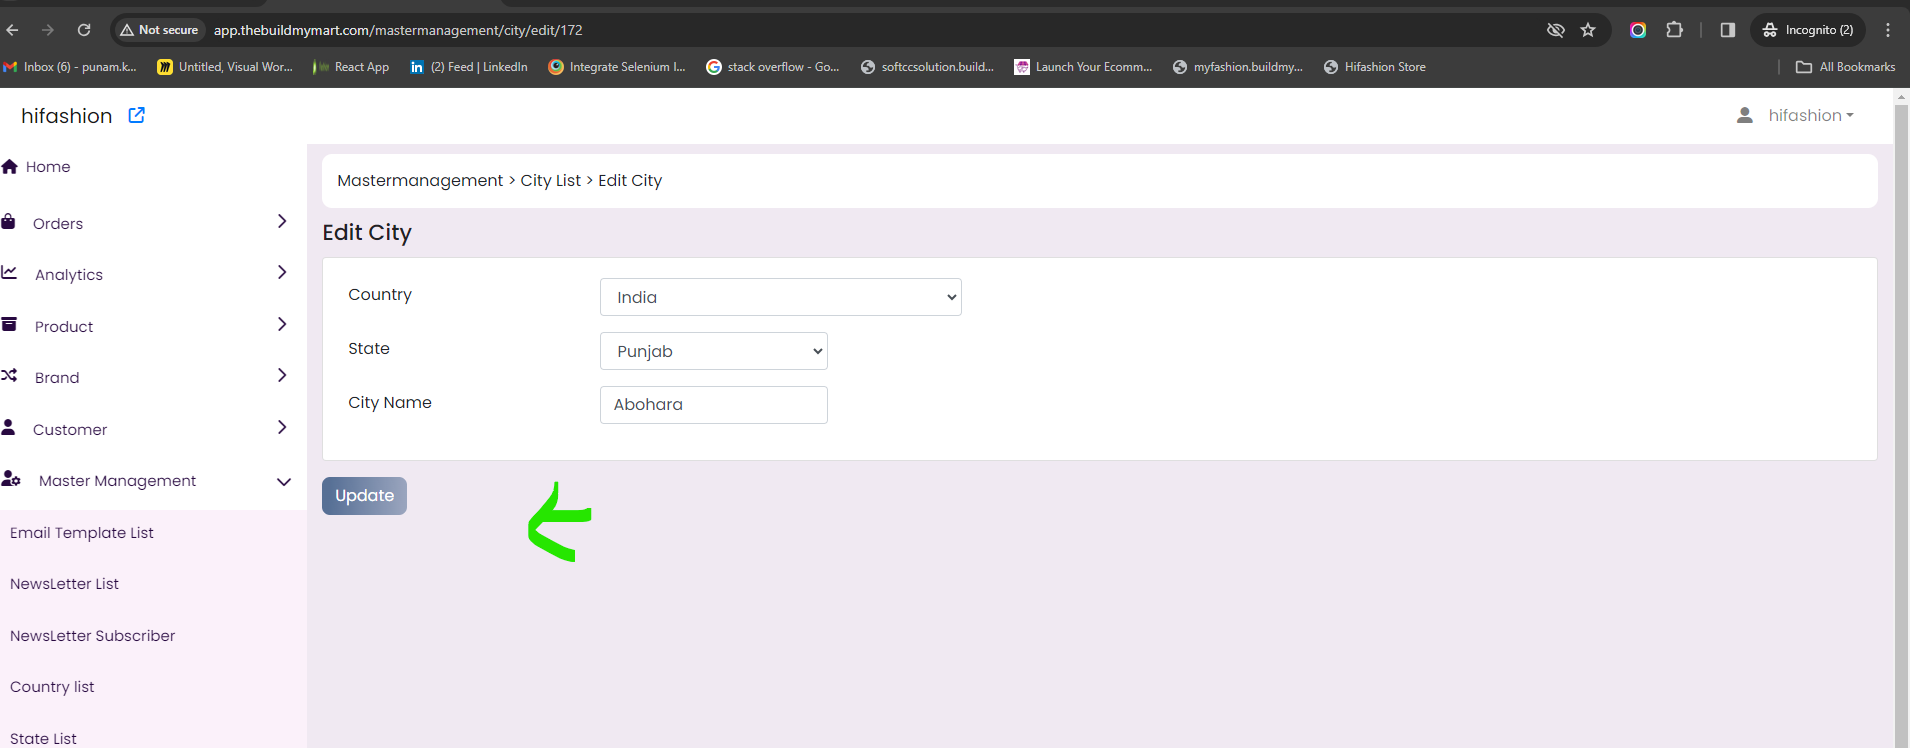Click Edit City in the breadcrumb
Image resolution: width=1910 pixels, height=748 pixels.
(x=630, y=181)
